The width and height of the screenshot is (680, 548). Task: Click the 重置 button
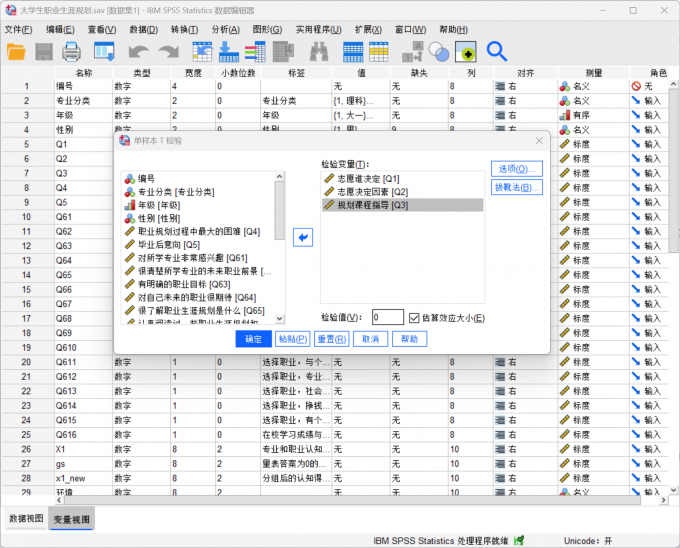pyautogui.click(x=331, y=339)
